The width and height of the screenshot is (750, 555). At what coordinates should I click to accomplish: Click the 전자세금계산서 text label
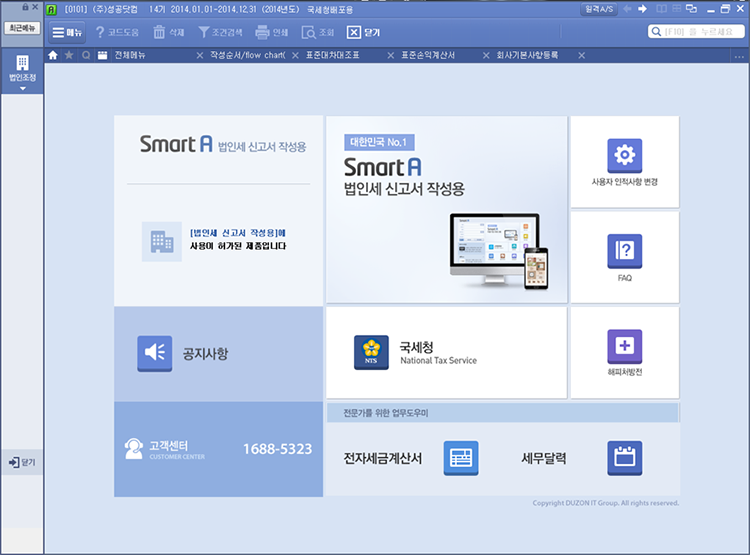click(383, 458)
